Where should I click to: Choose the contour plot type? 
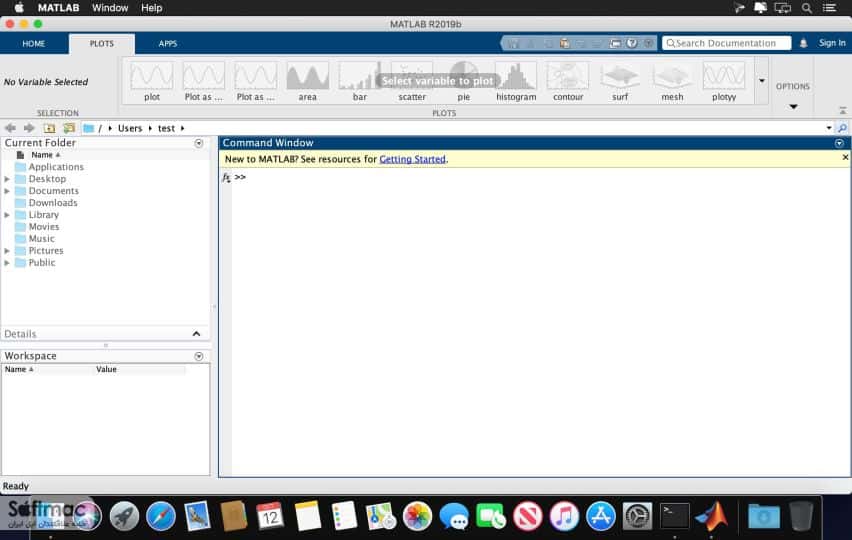point(568,81)
